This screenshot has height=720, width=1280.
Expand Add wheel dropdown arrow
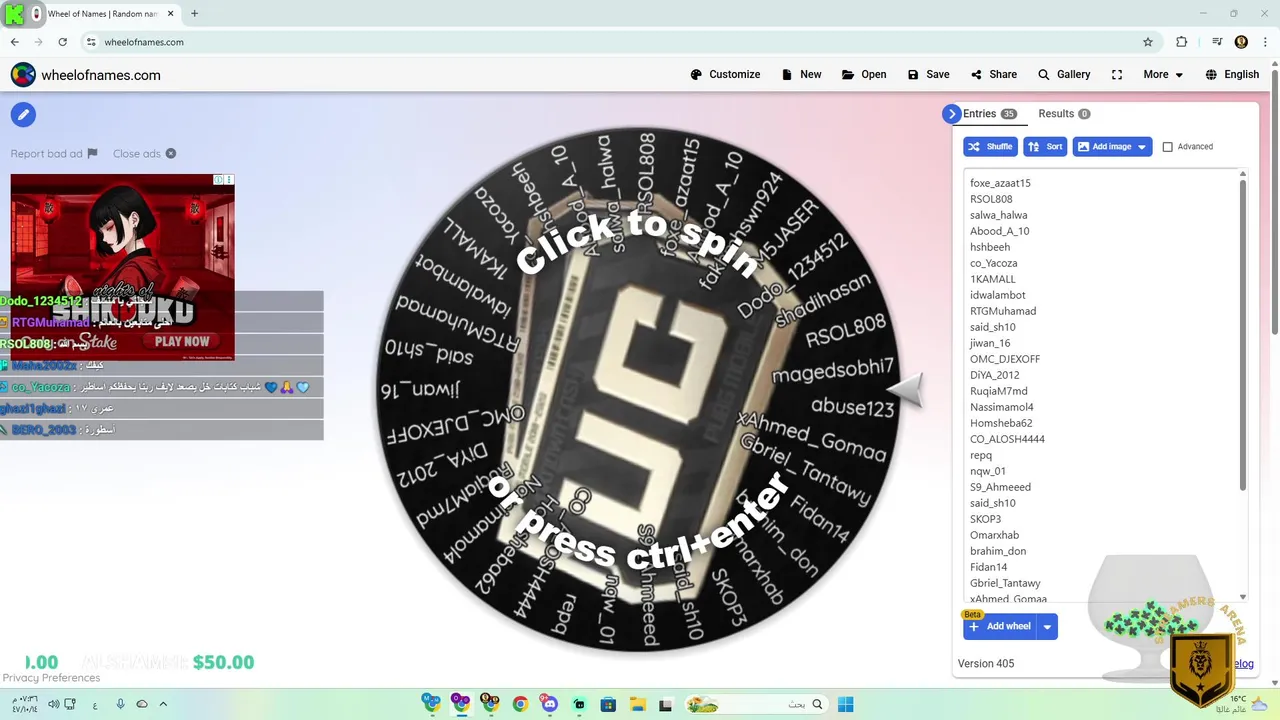click(1047, 627)
